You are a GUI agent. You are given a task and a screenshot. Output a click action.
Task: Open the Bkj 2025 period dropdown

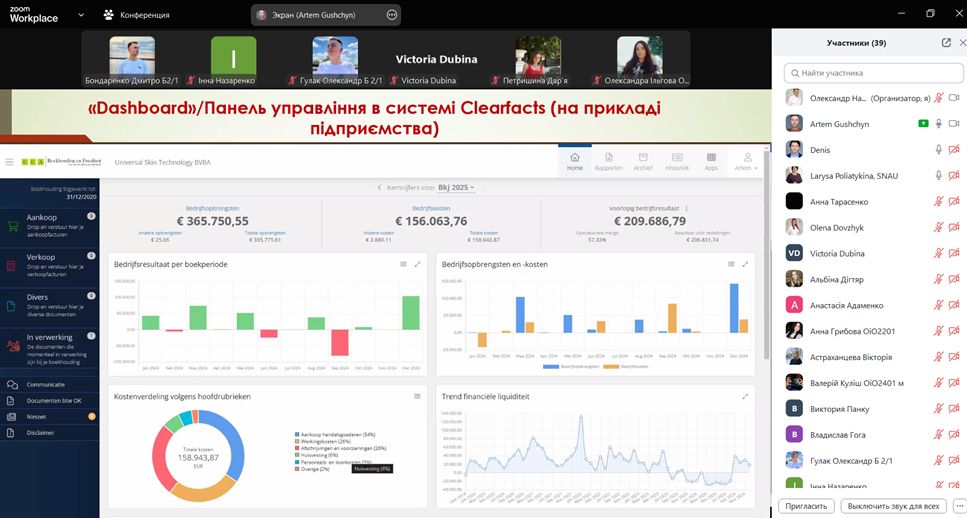coord(456,187)
